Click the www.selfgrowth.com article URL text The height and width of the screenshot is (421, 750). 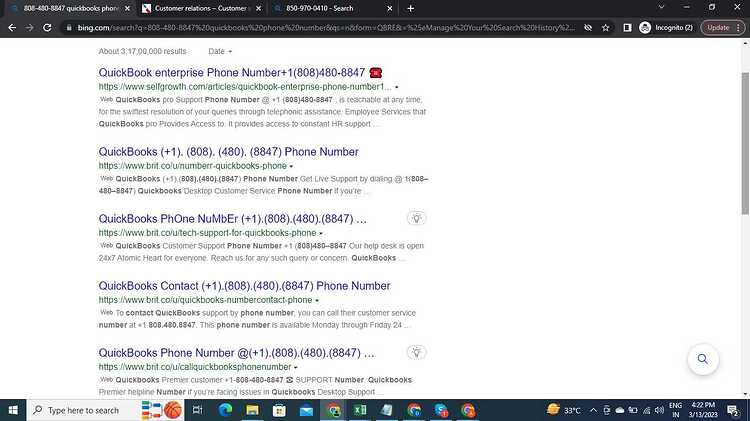245,87
